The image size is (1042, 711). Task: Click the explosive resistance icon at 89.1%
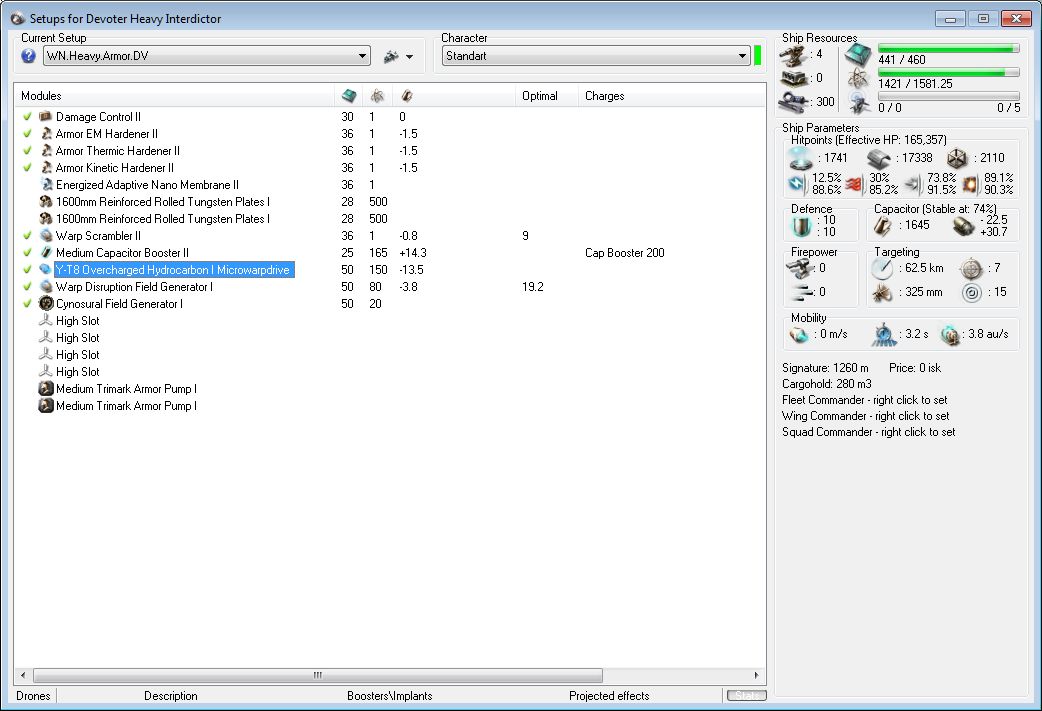point(971,183)
